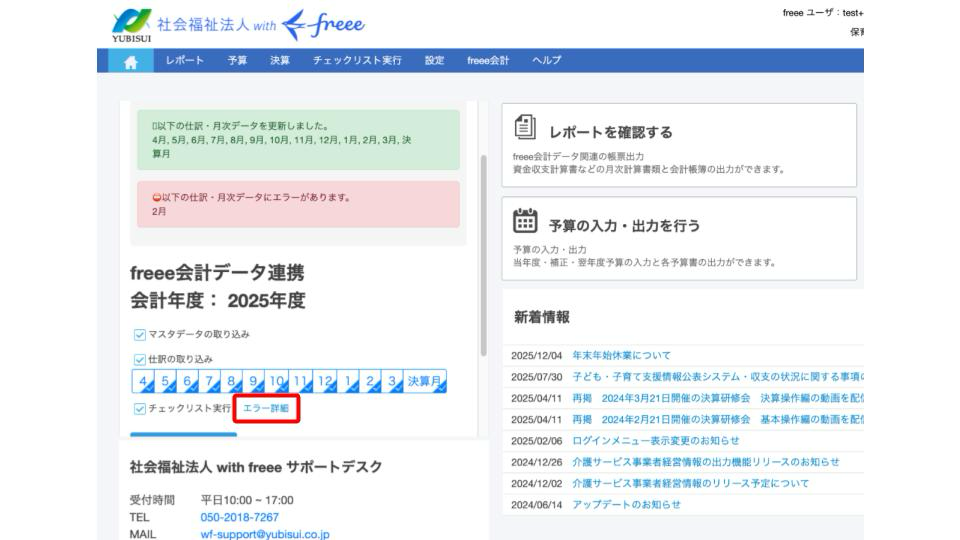This screenshot has width=960, height=540.
Task: Open the レポートを確認する card
Action: (x=679, y=145)
